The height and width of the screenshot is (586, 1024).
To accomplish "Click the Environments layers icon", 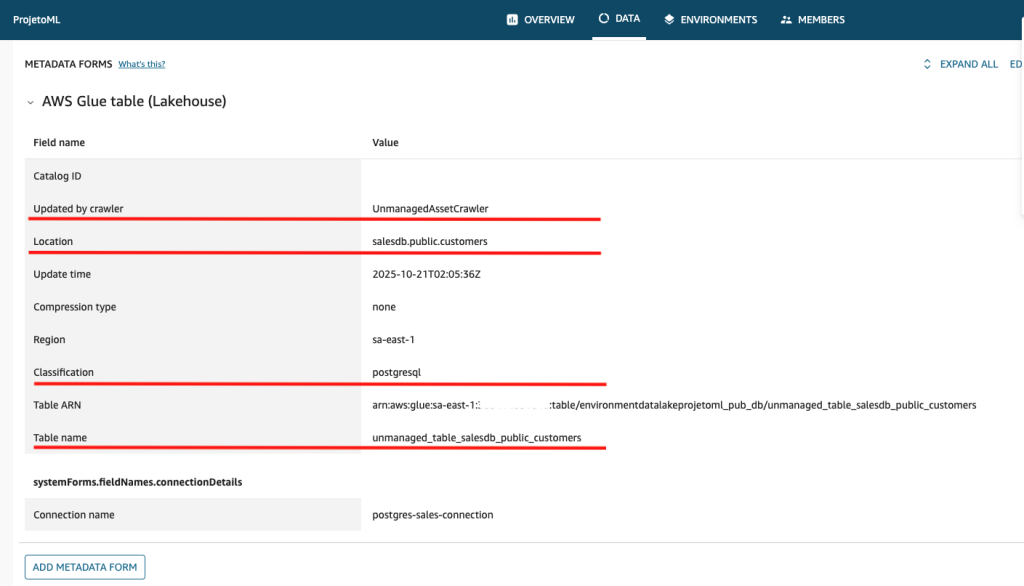I will 669,19.
